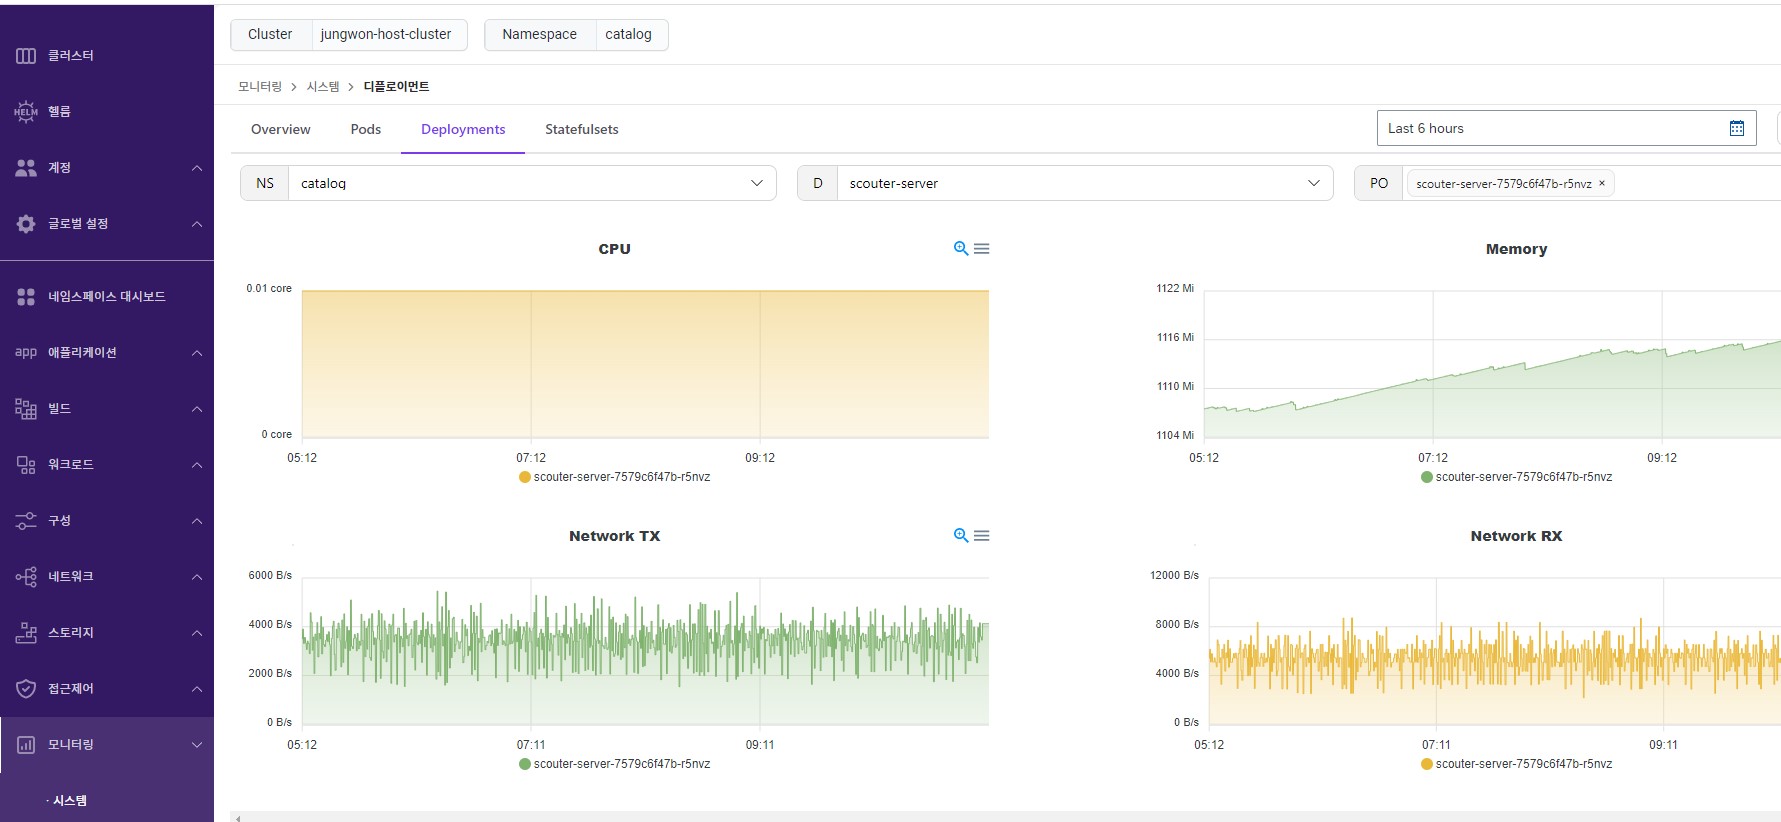Expand the 네트워크 menu chevron
This screenshot has width=1781, height=822.
click(197, 577)
